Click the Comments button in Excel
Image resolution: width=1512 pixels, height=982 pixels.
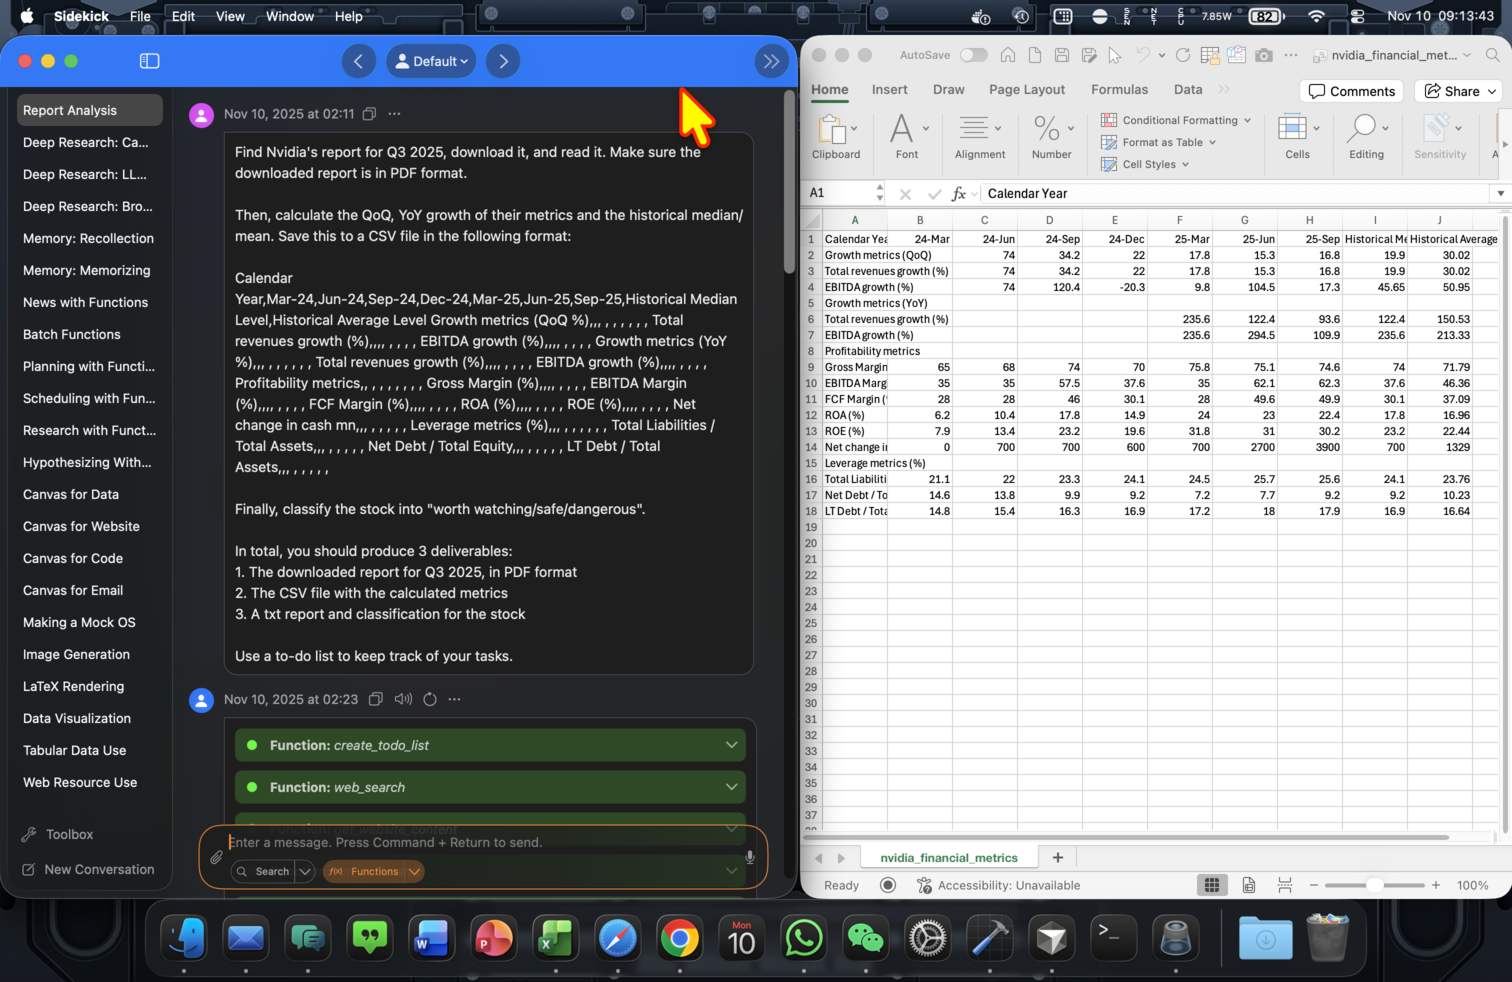(1351, 91)
